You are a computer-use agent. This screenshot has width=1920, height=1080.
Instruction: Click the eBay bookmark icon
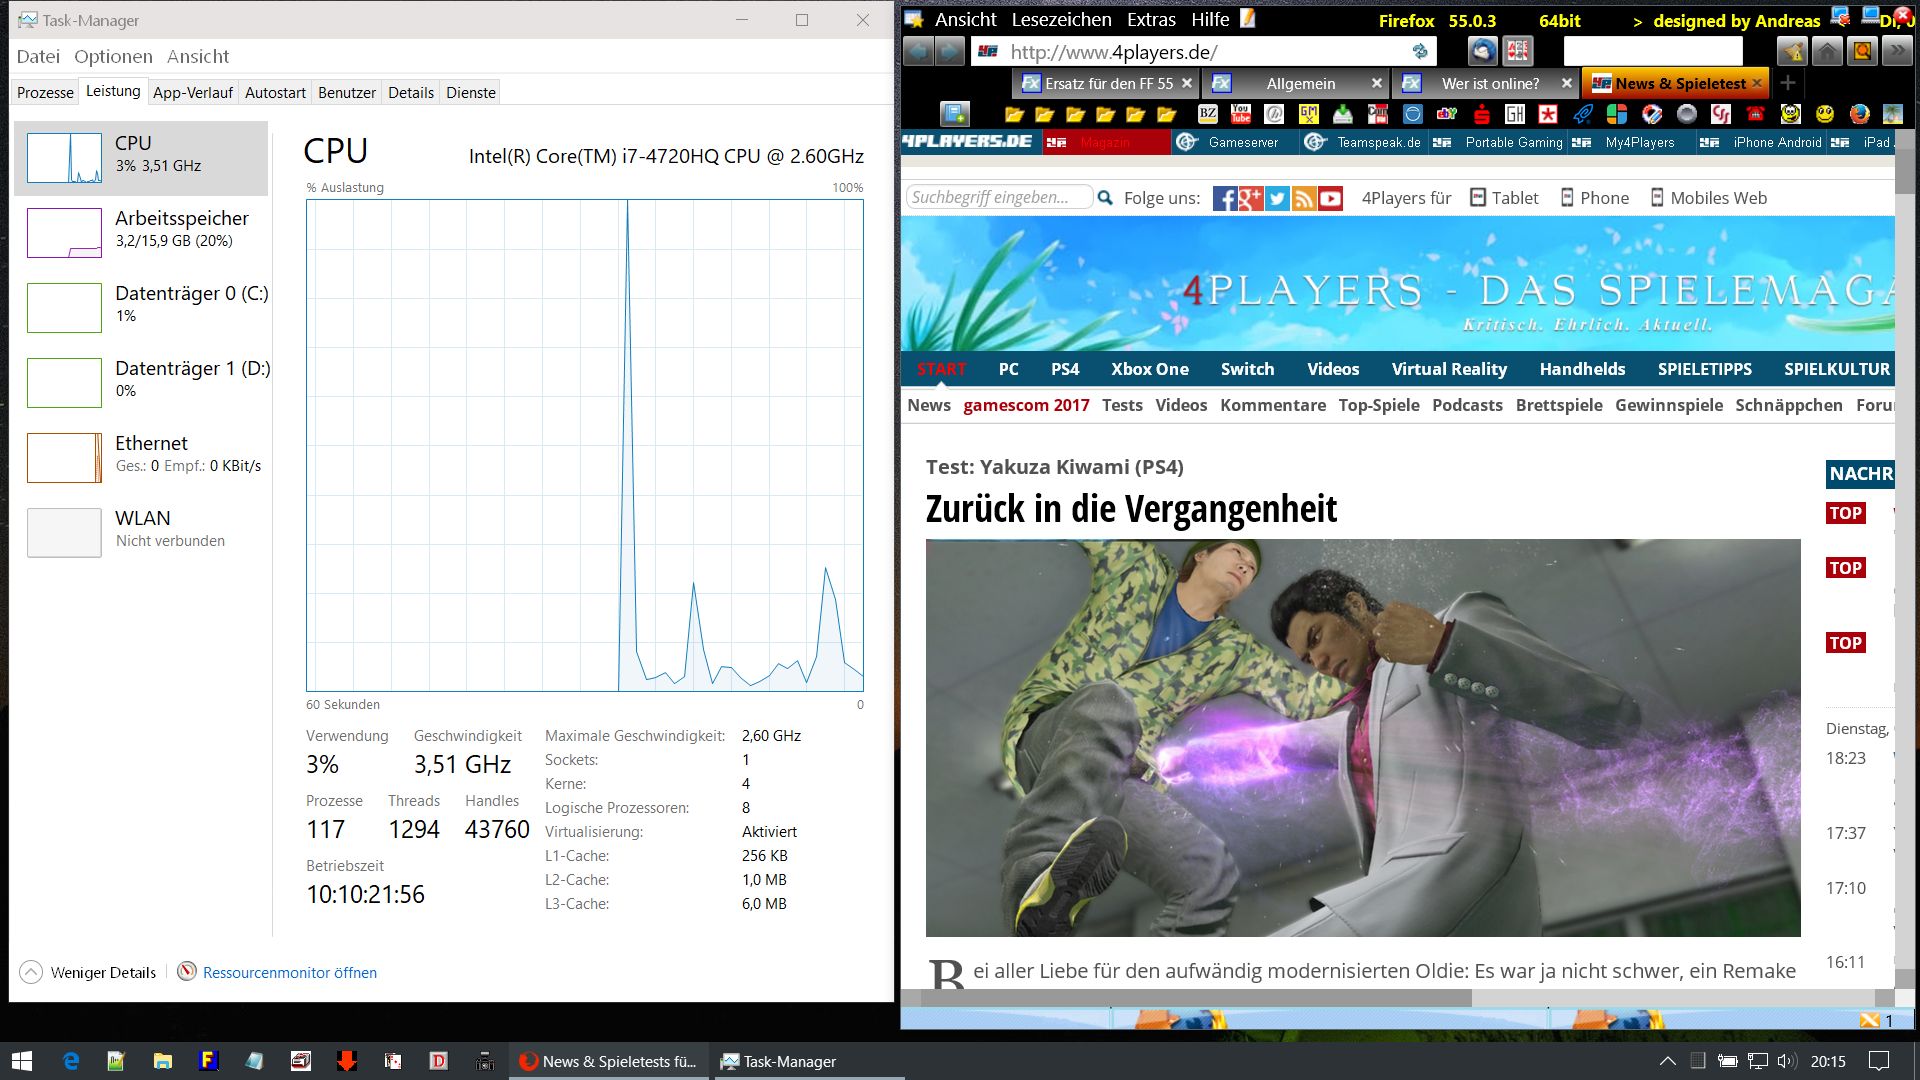[x=1446, y=114]
